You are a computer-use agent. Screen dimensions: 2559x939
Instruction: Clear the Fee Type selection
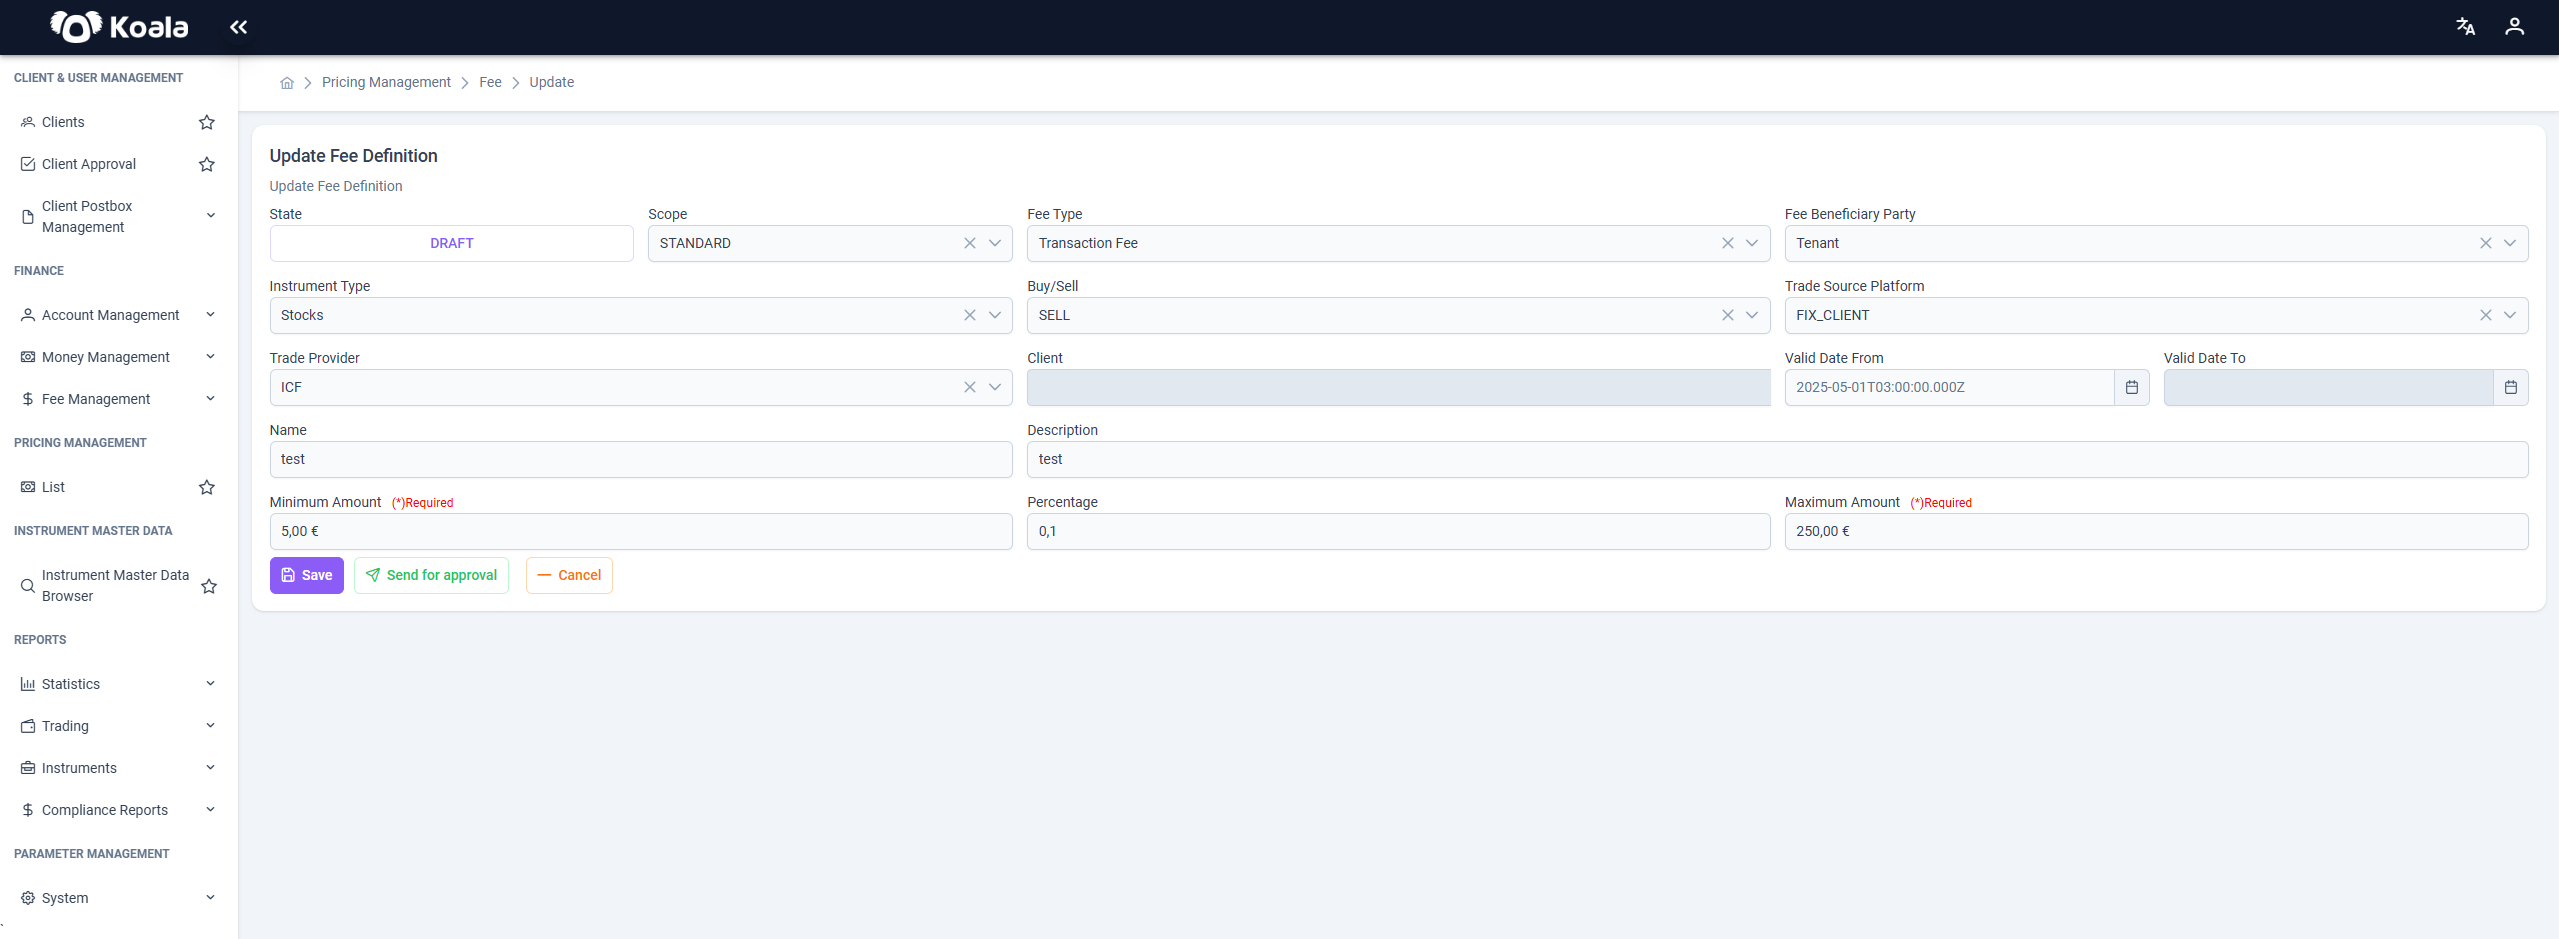coord(1727,243)
